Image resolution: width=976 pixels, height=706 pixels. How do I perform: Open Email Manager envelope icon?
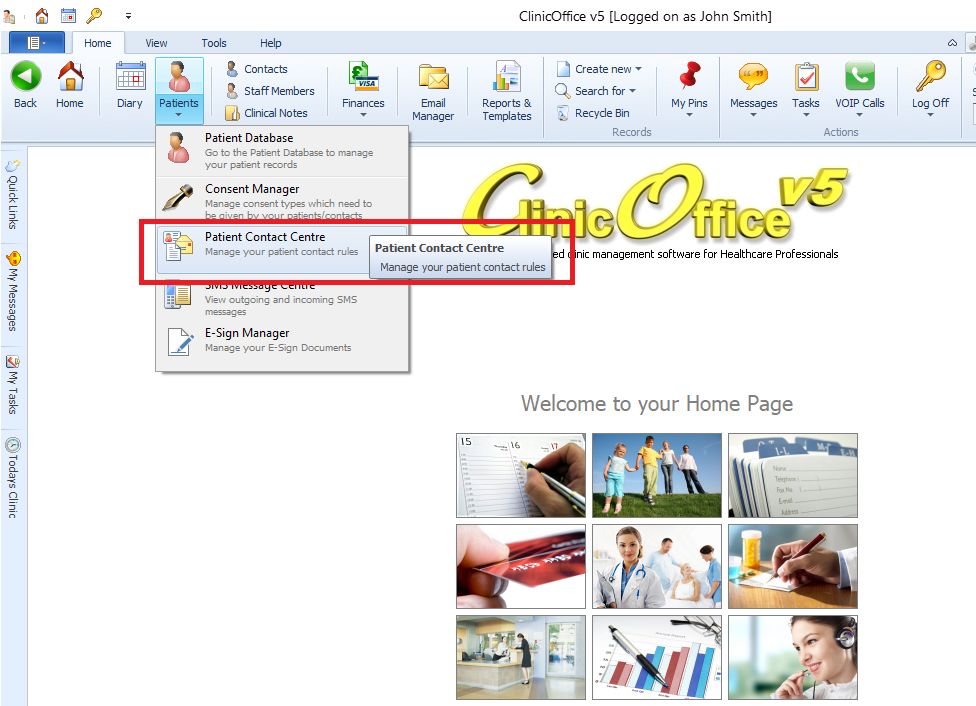click(x=433, y=77)
